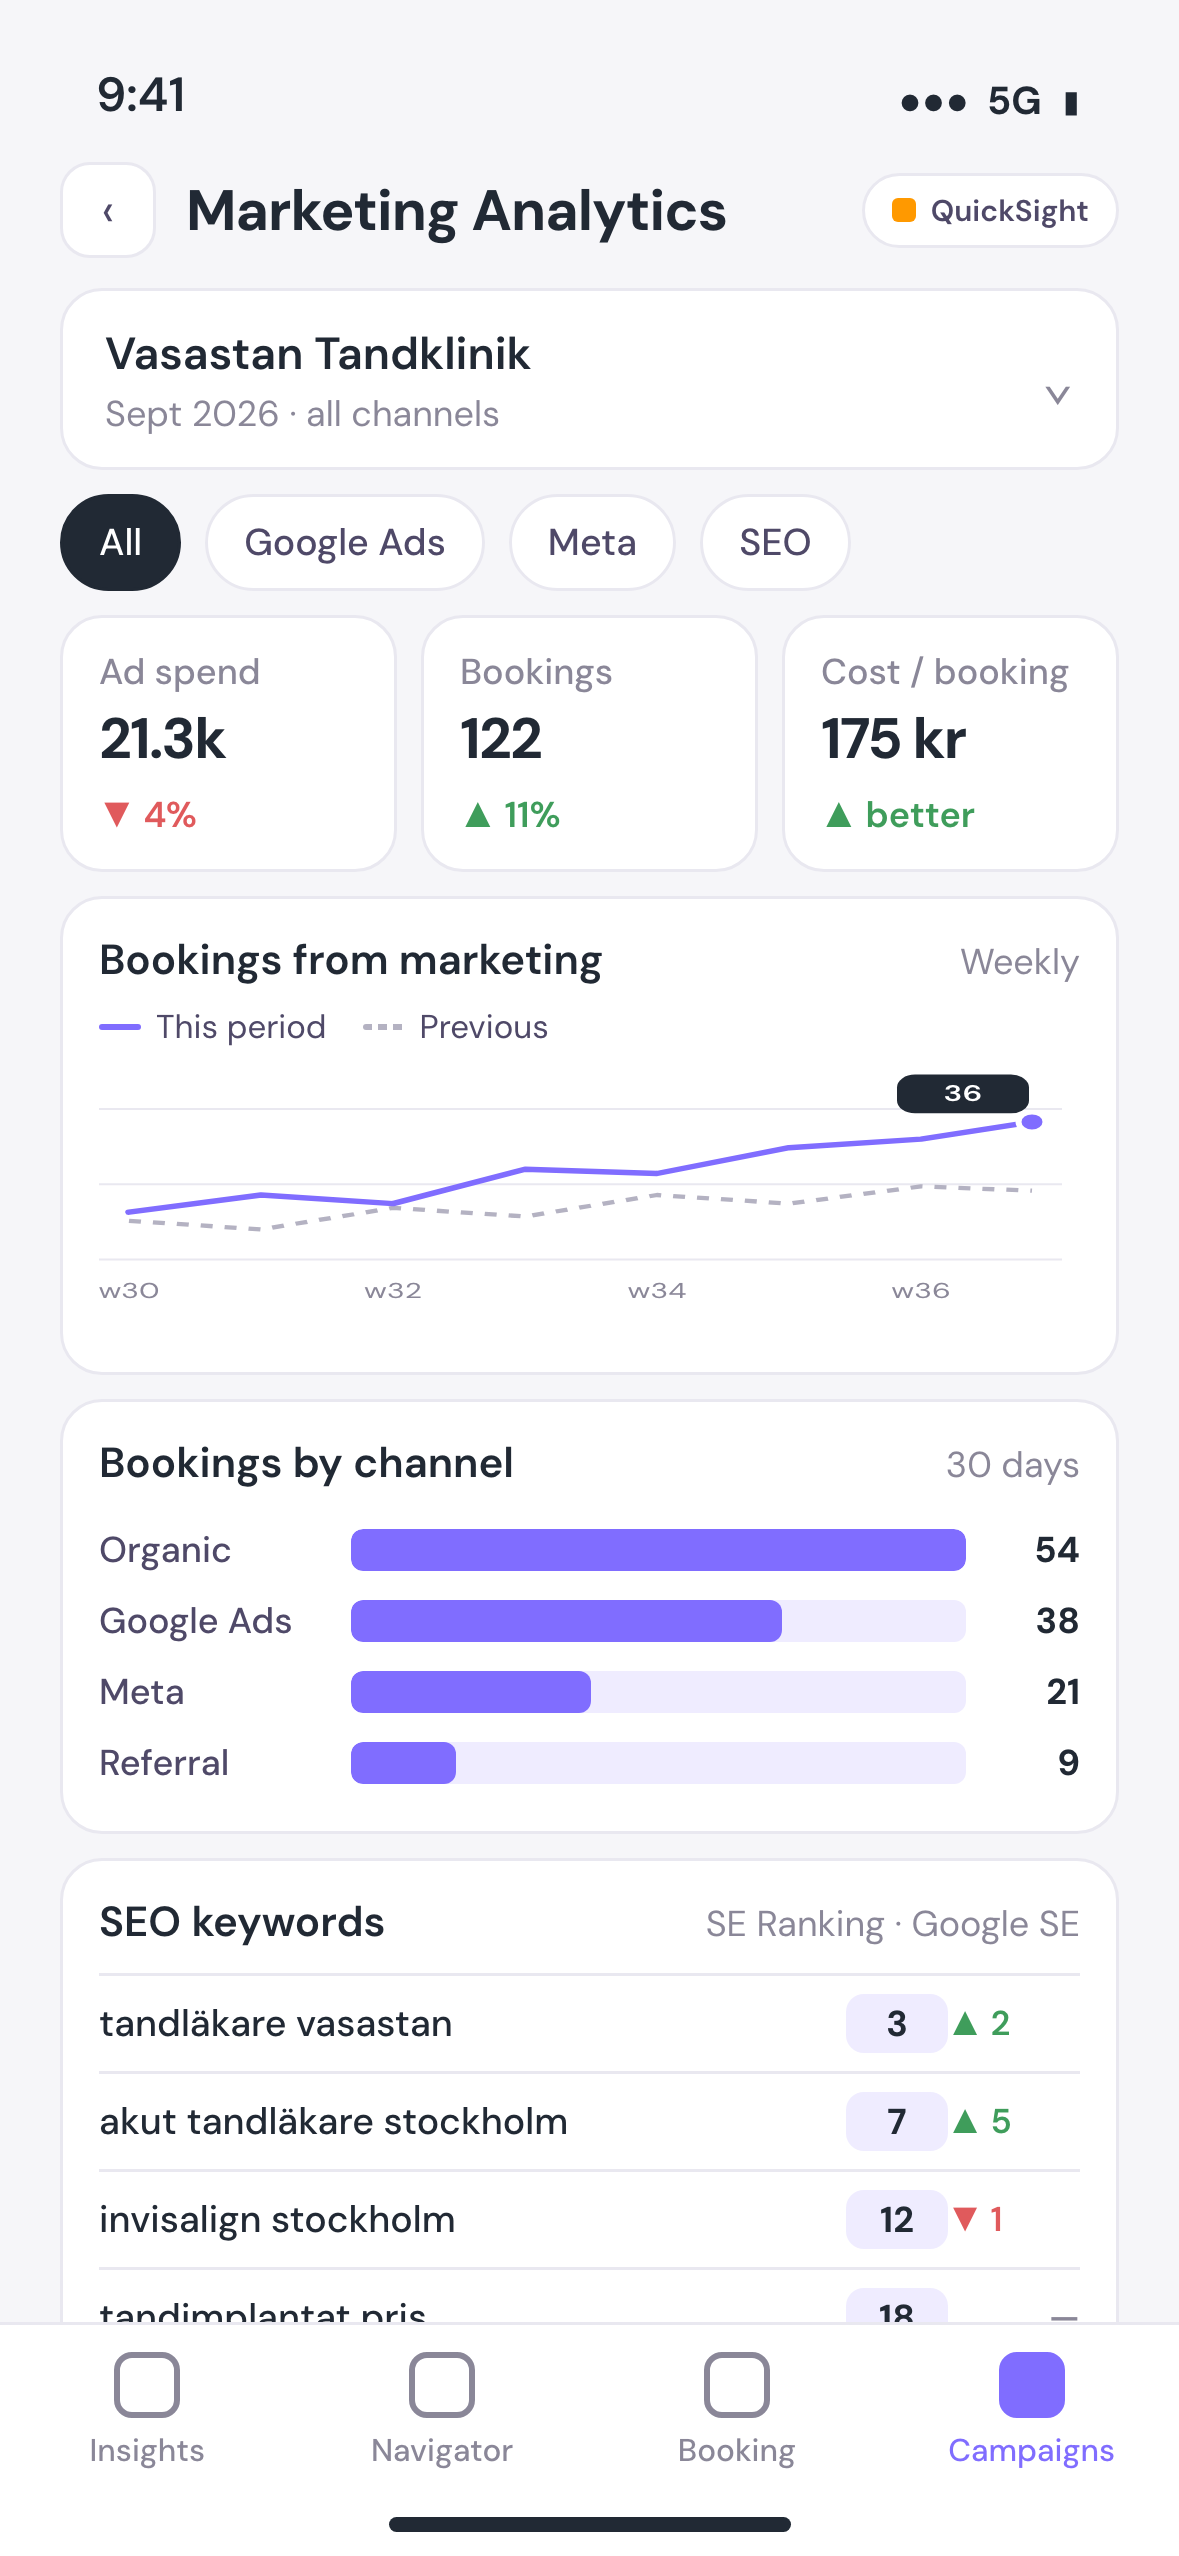Open the Navigator tab icon

coord(442,2385)
